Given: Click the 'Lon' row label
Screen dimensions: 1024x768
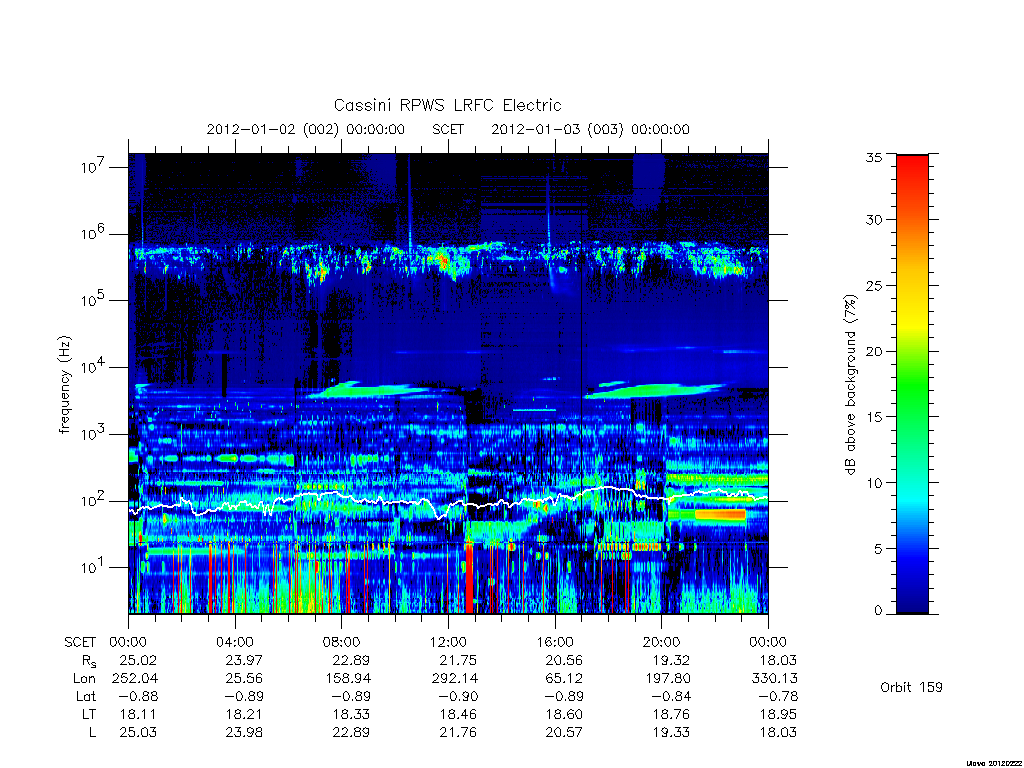Looking at the screenshot, I should click(x=84, y=679).
